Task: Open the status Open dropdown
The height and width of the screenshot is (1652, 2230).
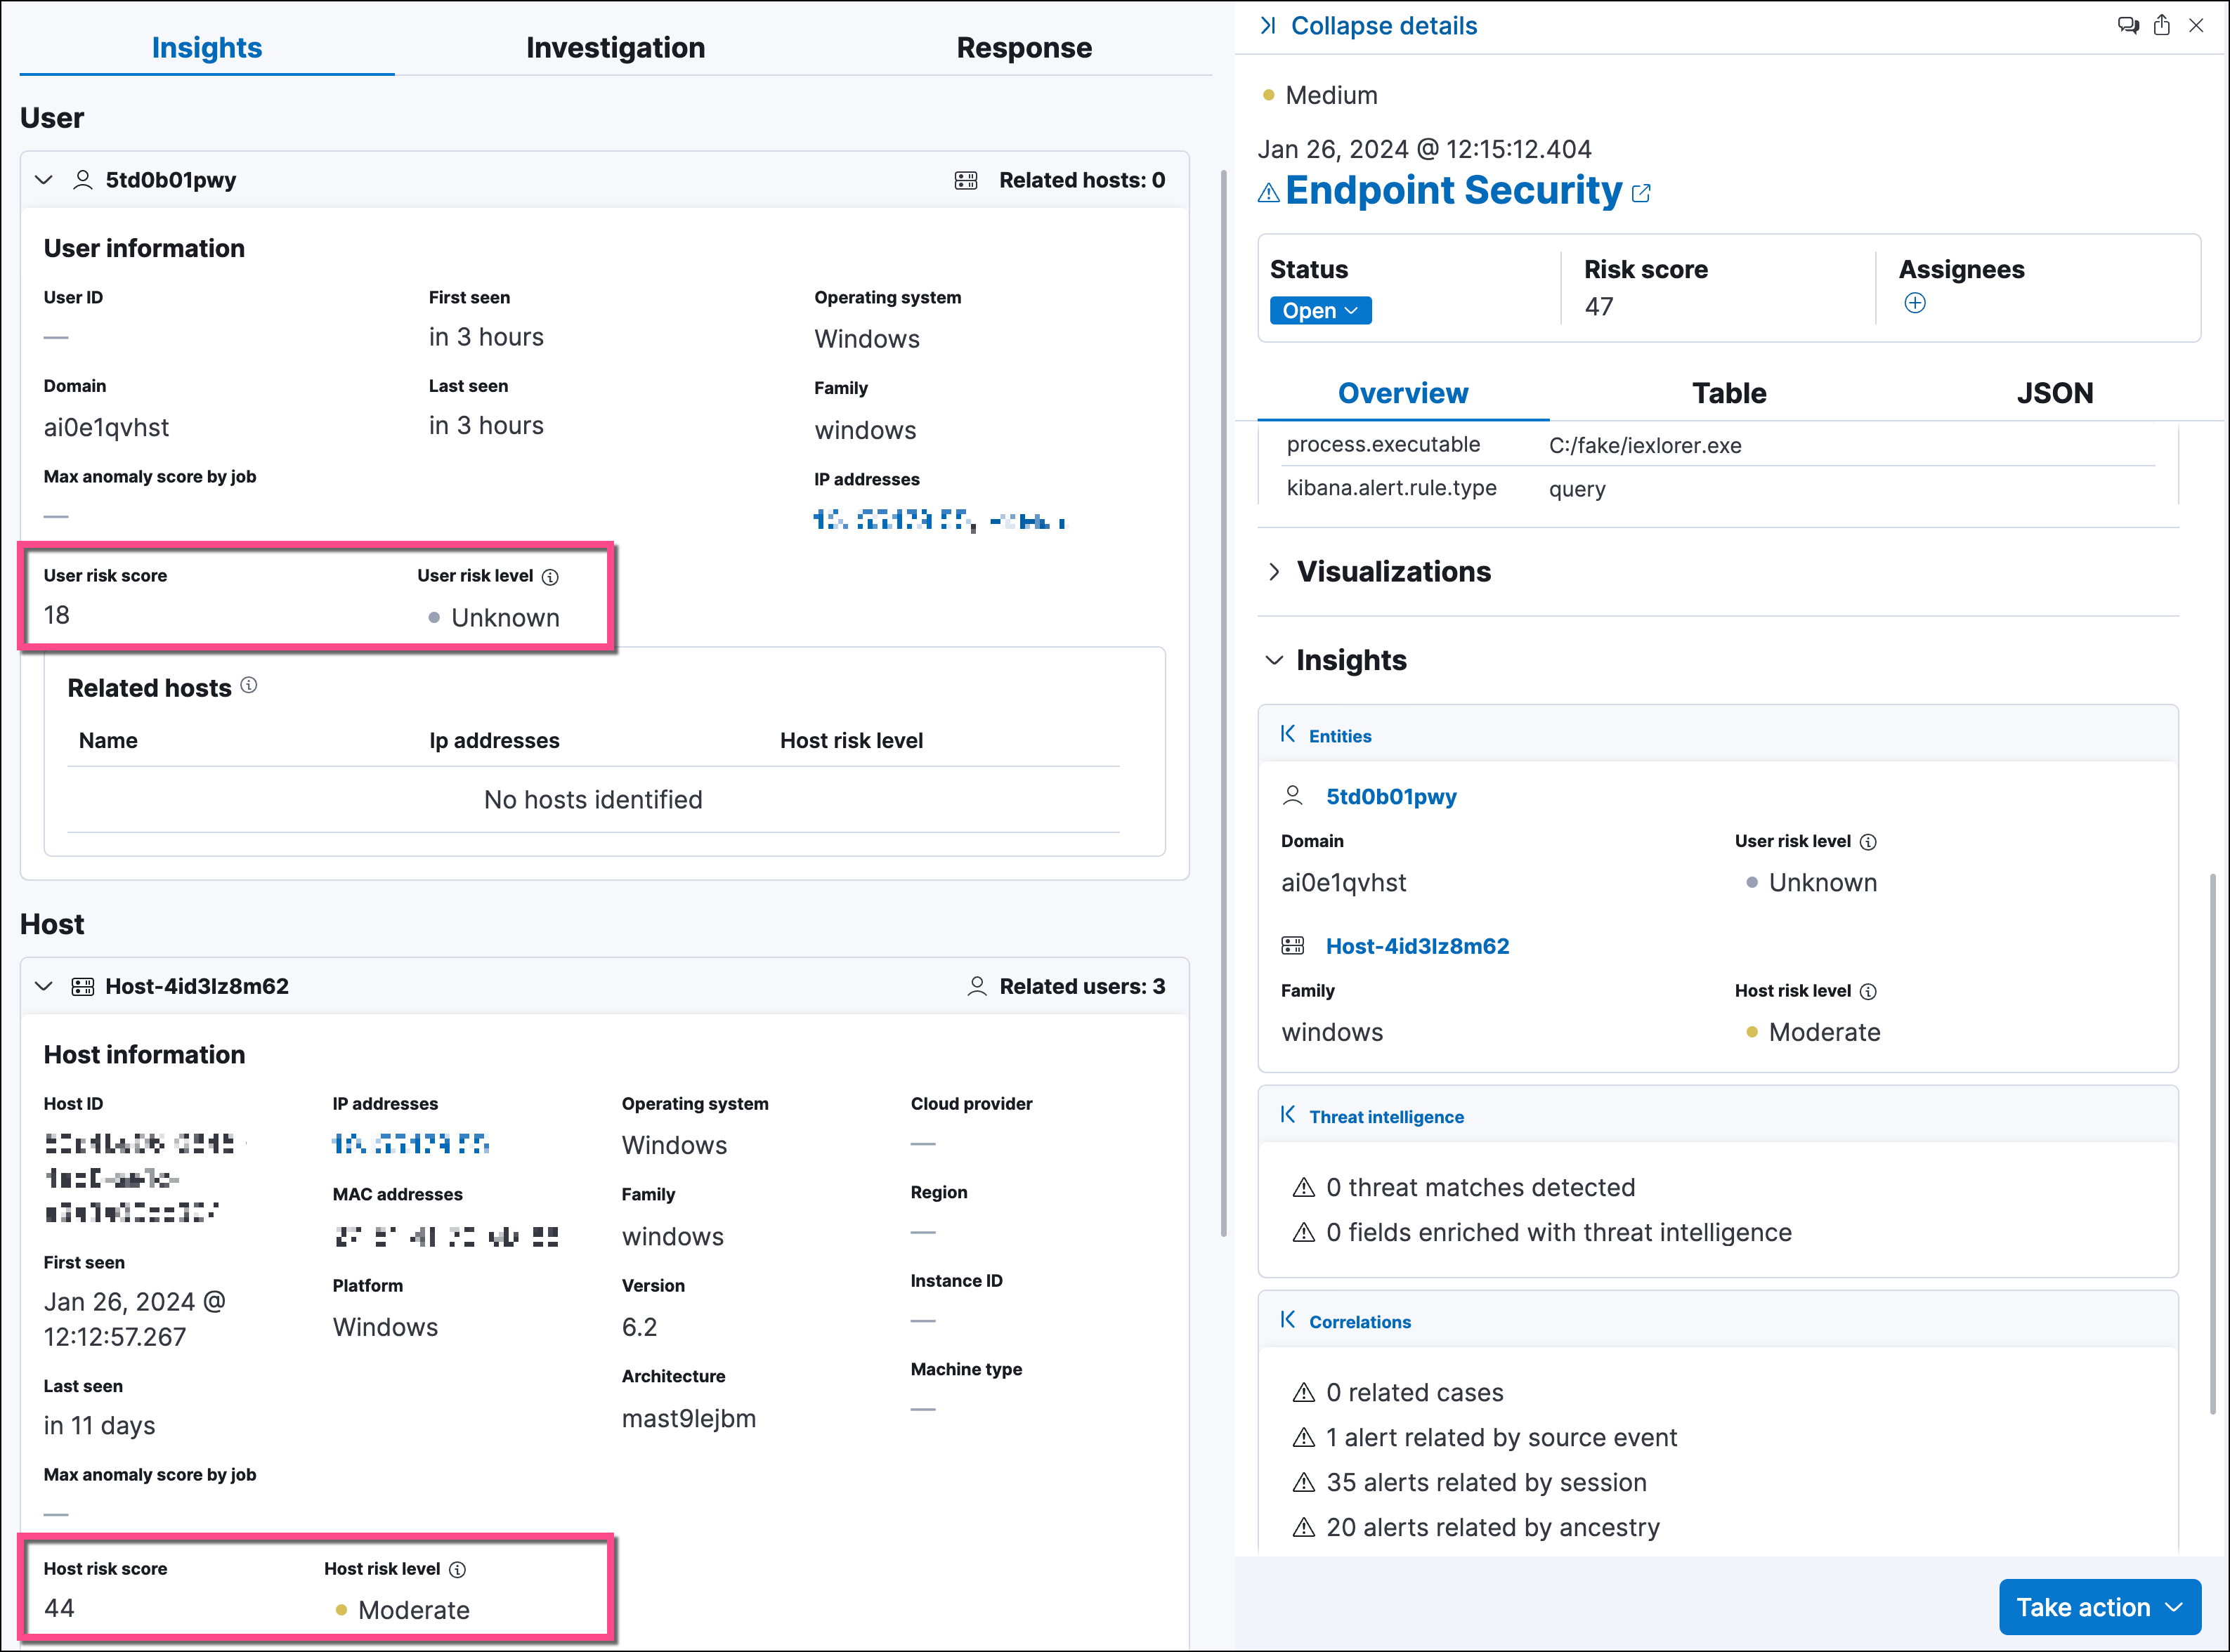Action: click(x=1320, y=311)
